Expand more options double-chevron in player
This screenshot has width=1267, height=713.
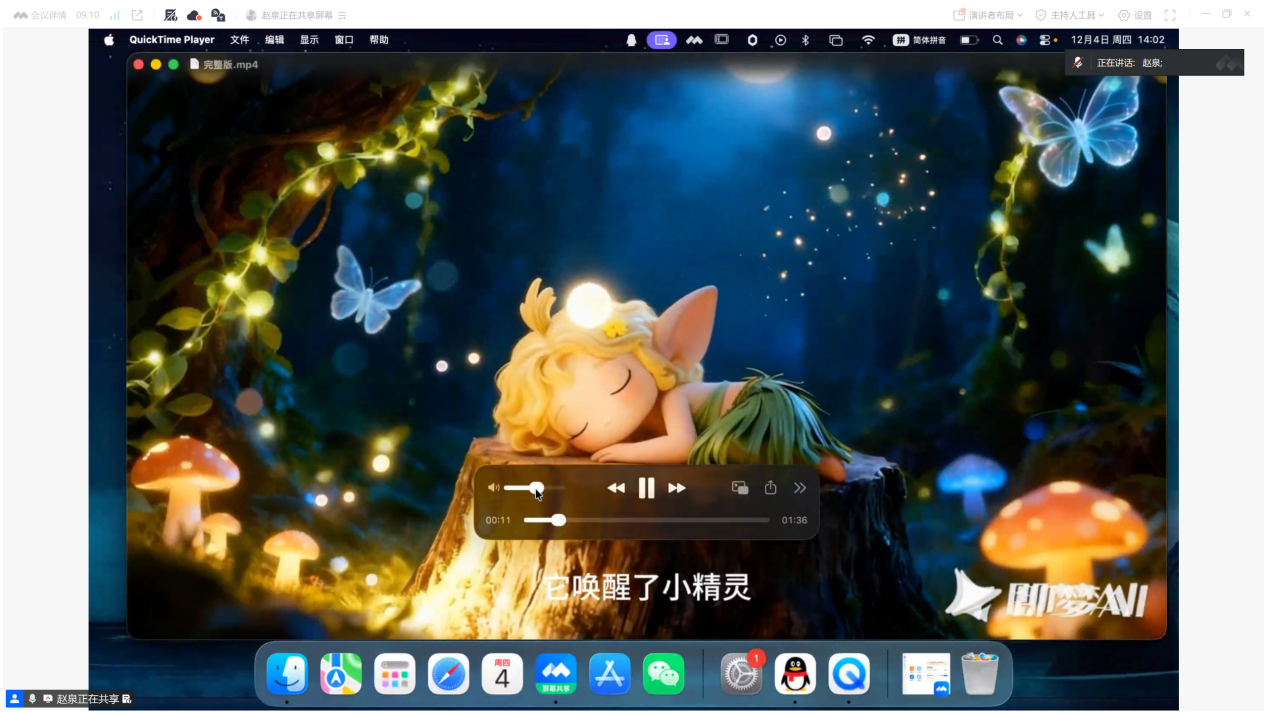coord(800,488)
